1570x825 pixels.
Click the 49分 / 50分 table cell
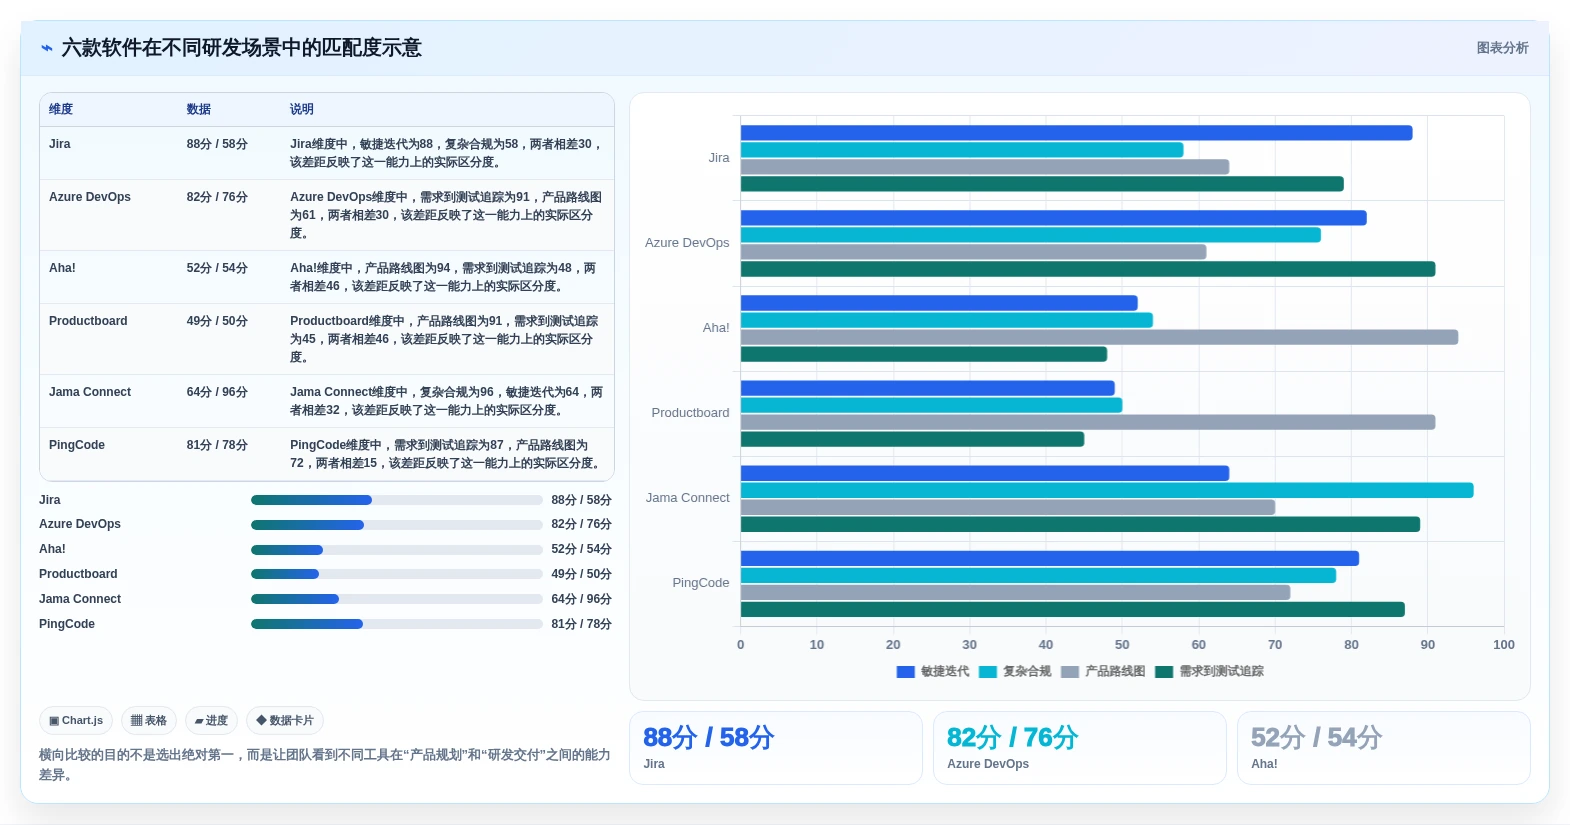pyautogui.click(x=217, y=321)
